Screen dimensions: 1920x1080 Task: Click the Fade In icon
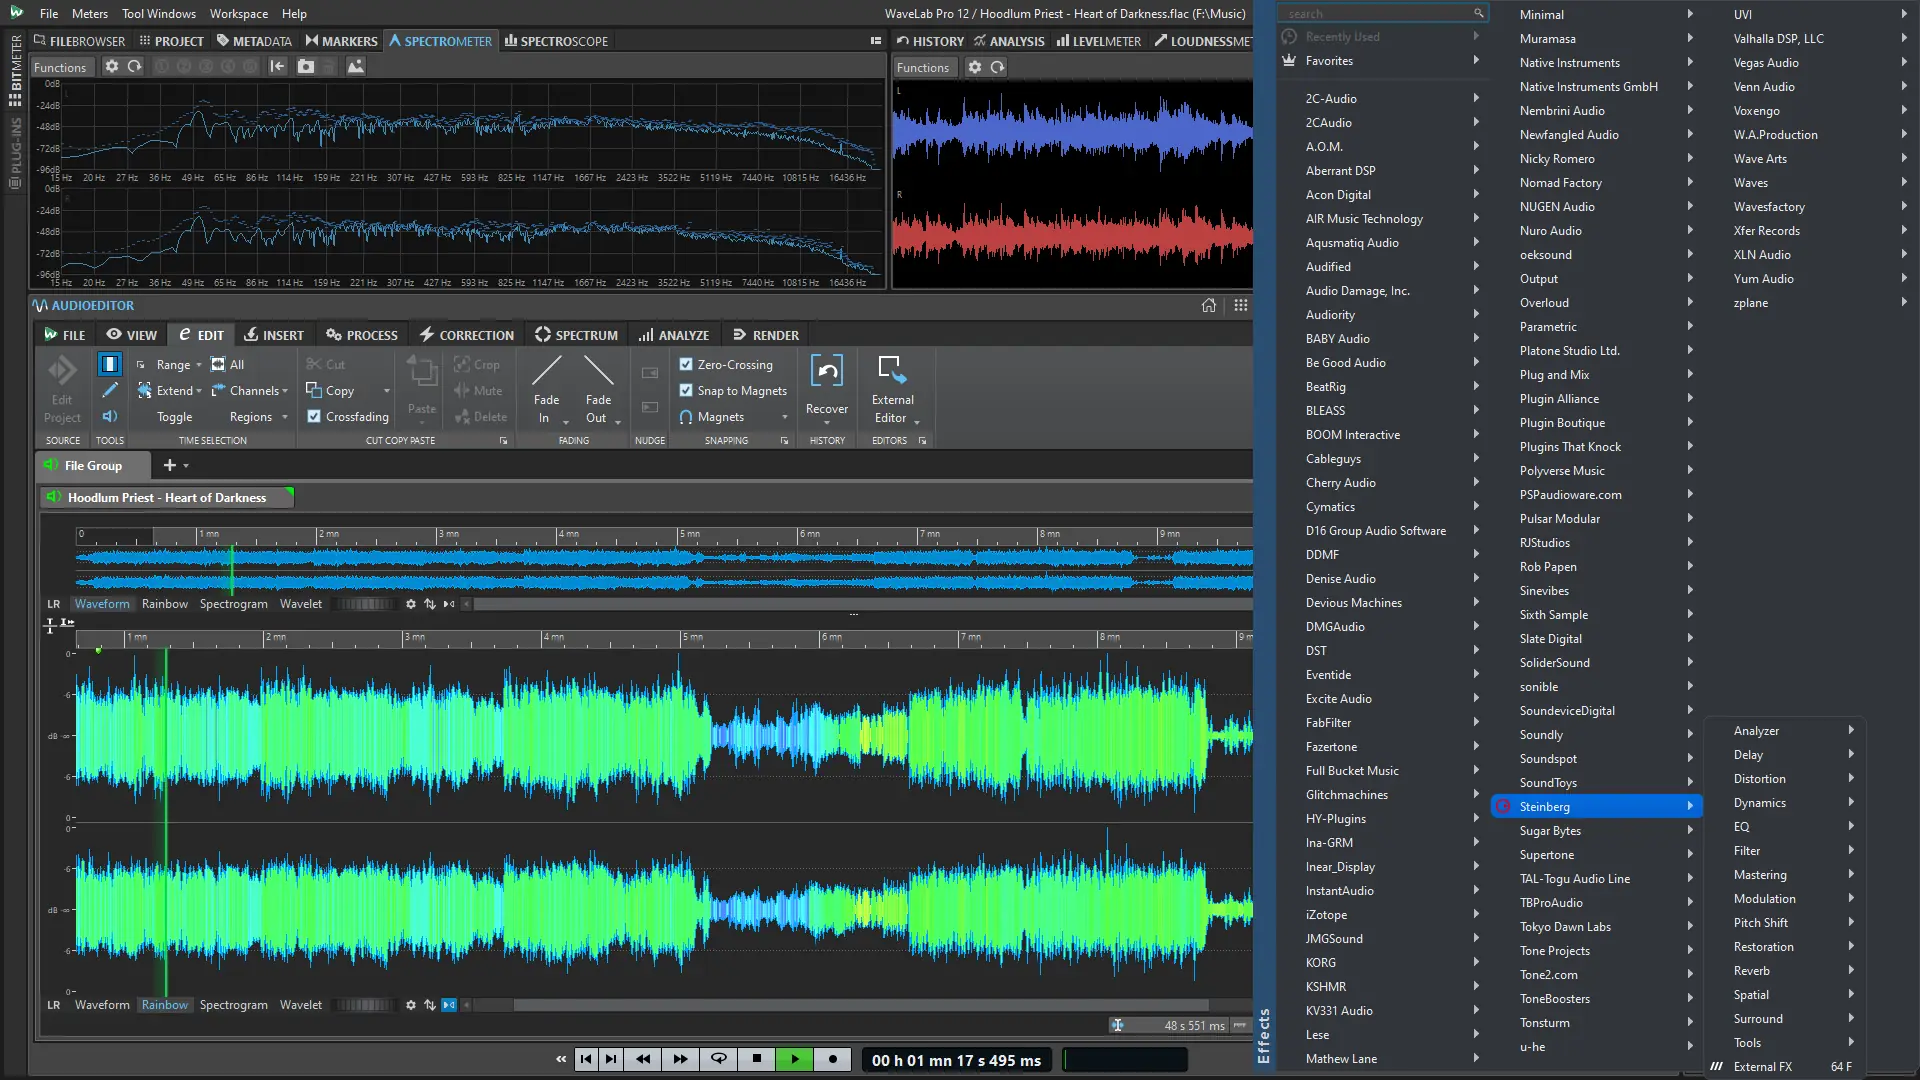coord(546,372)
